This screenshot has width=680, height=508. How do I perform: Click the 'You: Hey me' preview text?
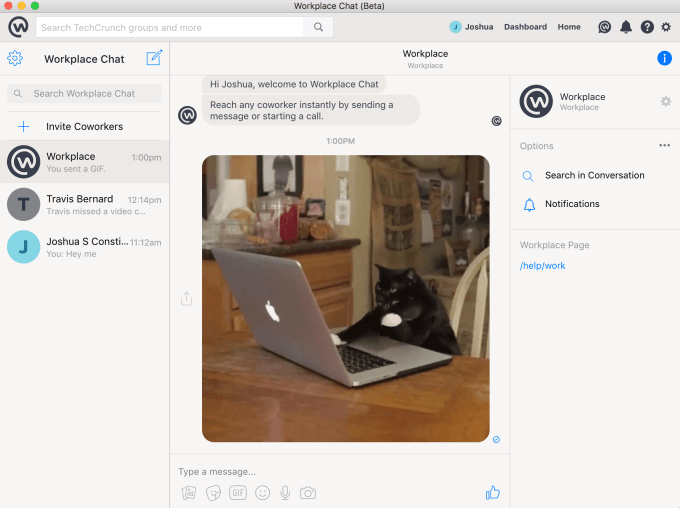[71, 254]
